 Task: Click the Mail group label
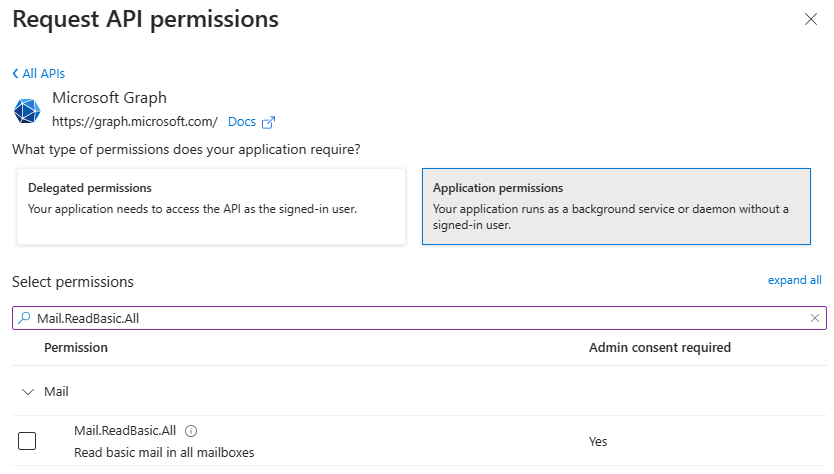click(56, 392)
